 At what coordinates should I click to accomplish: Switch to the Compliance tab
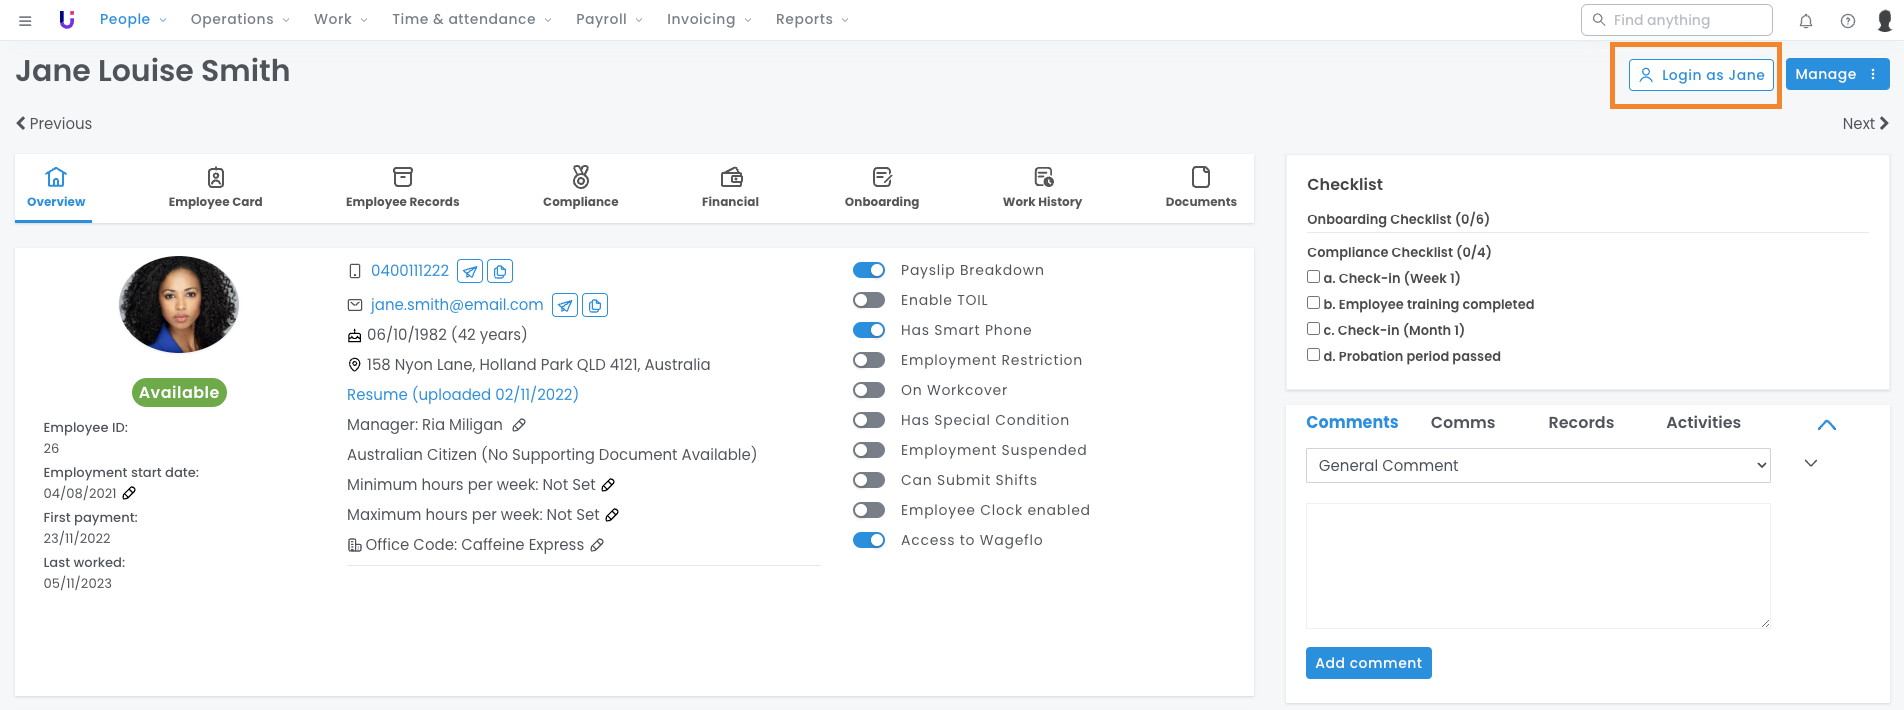[580, 187]
